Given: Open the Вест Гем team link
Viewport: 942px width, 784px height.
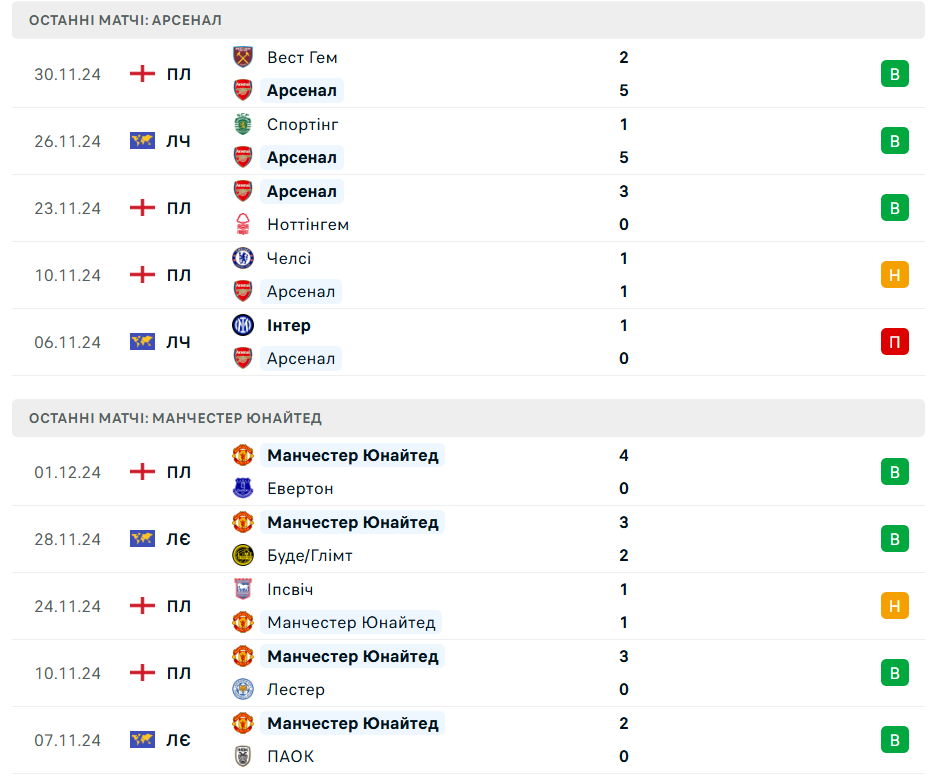Looking at the screenshot, I should click(x=302, y=57).
